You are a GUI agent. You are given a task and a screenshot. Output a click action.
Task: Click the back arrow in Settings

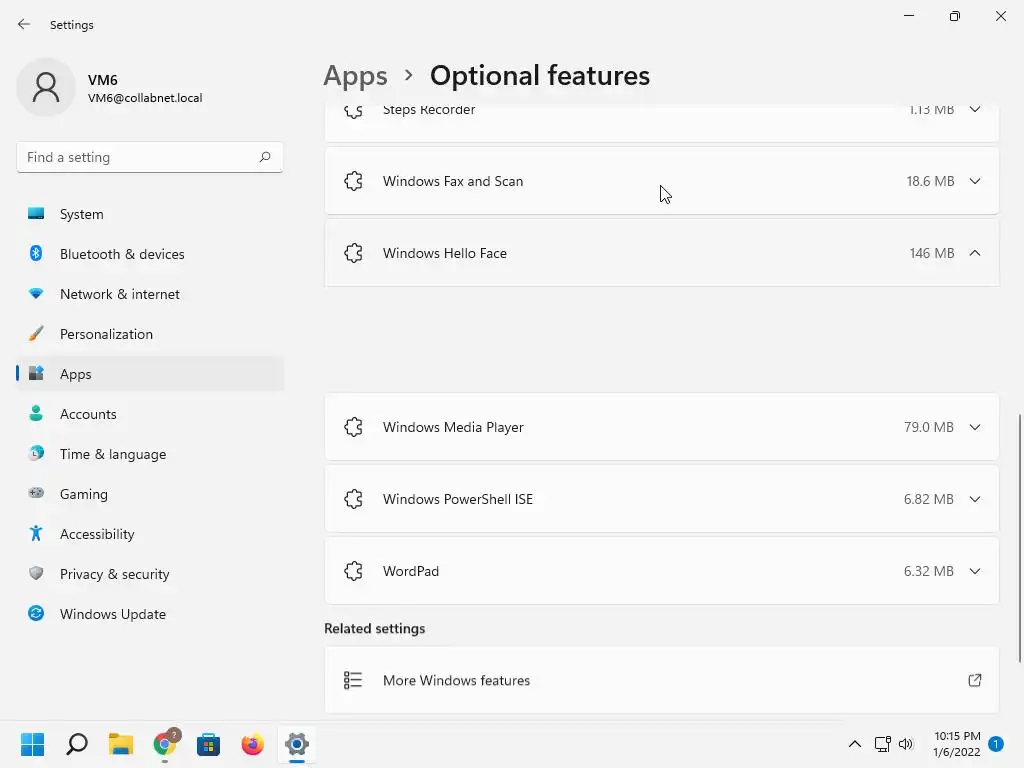point(24,25)
